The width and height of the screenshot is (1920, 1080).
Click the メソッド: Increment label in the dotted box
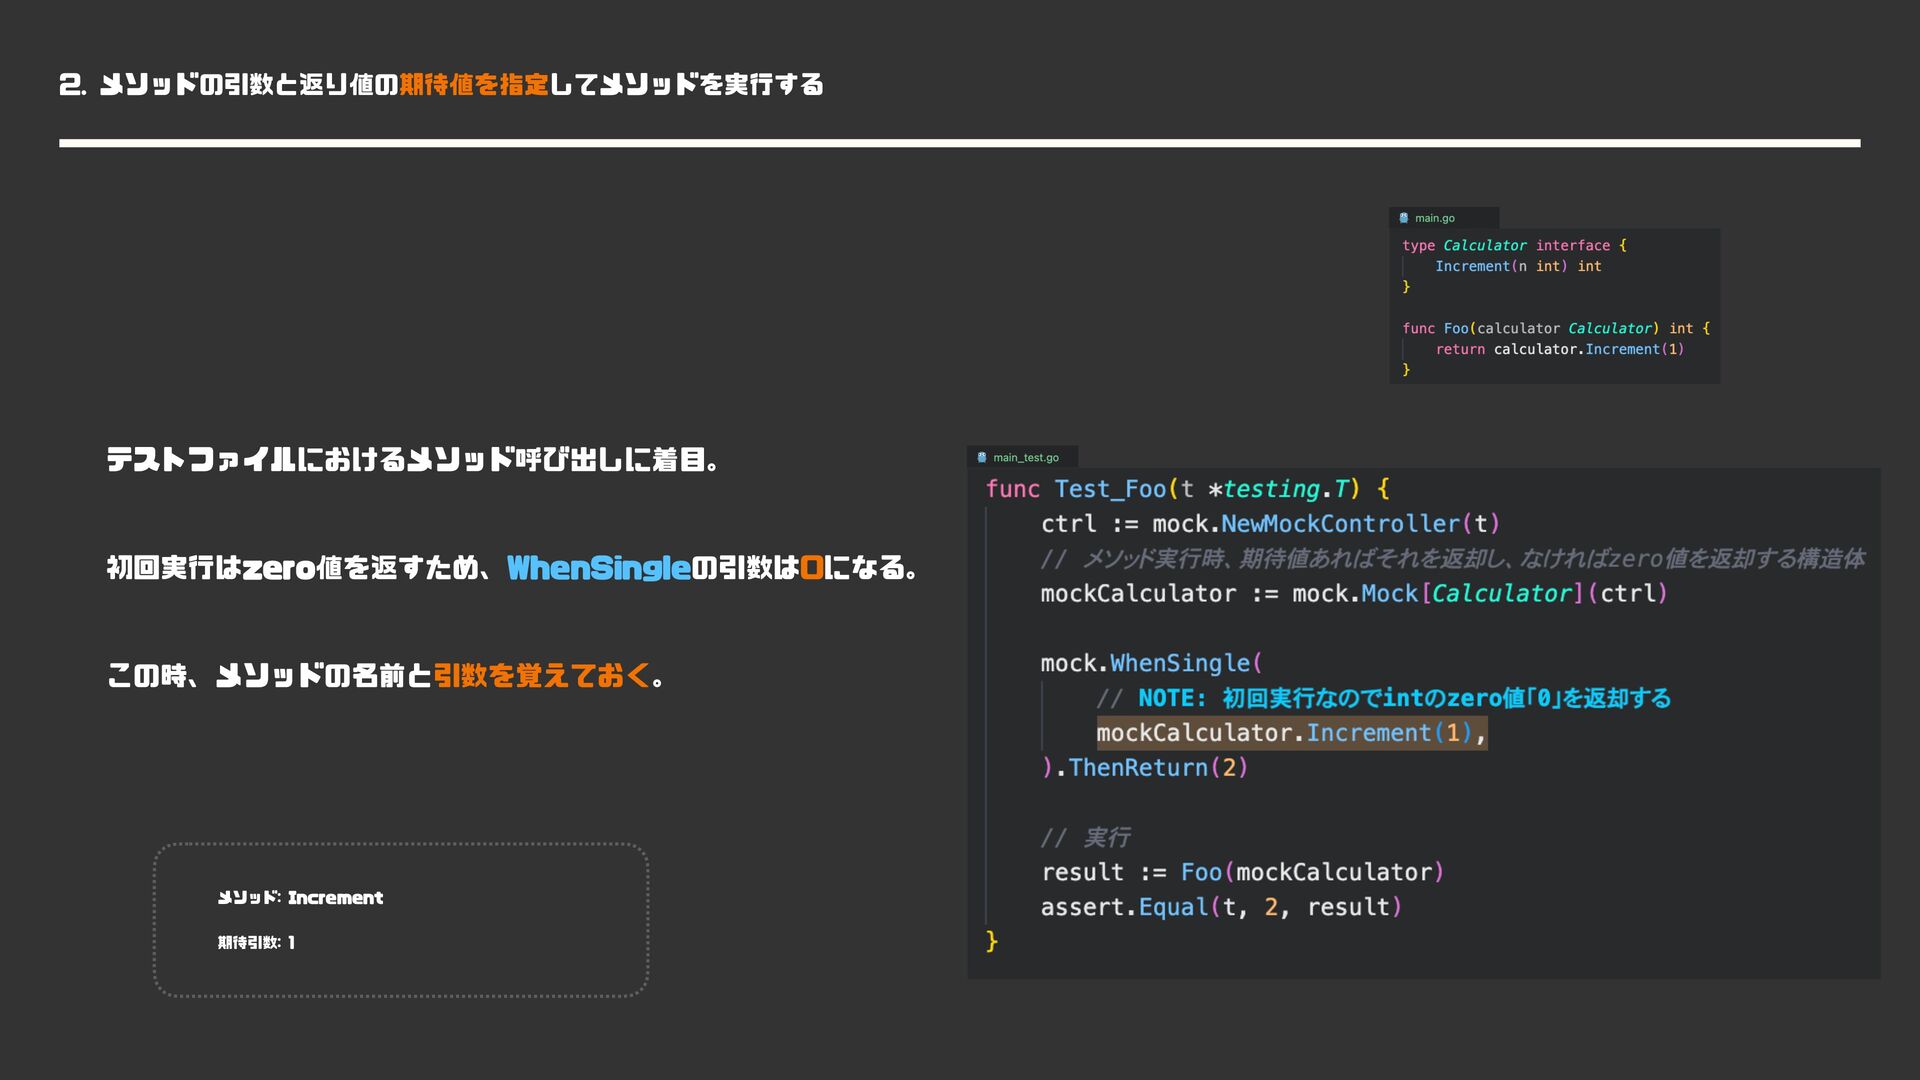coord(300,898)
